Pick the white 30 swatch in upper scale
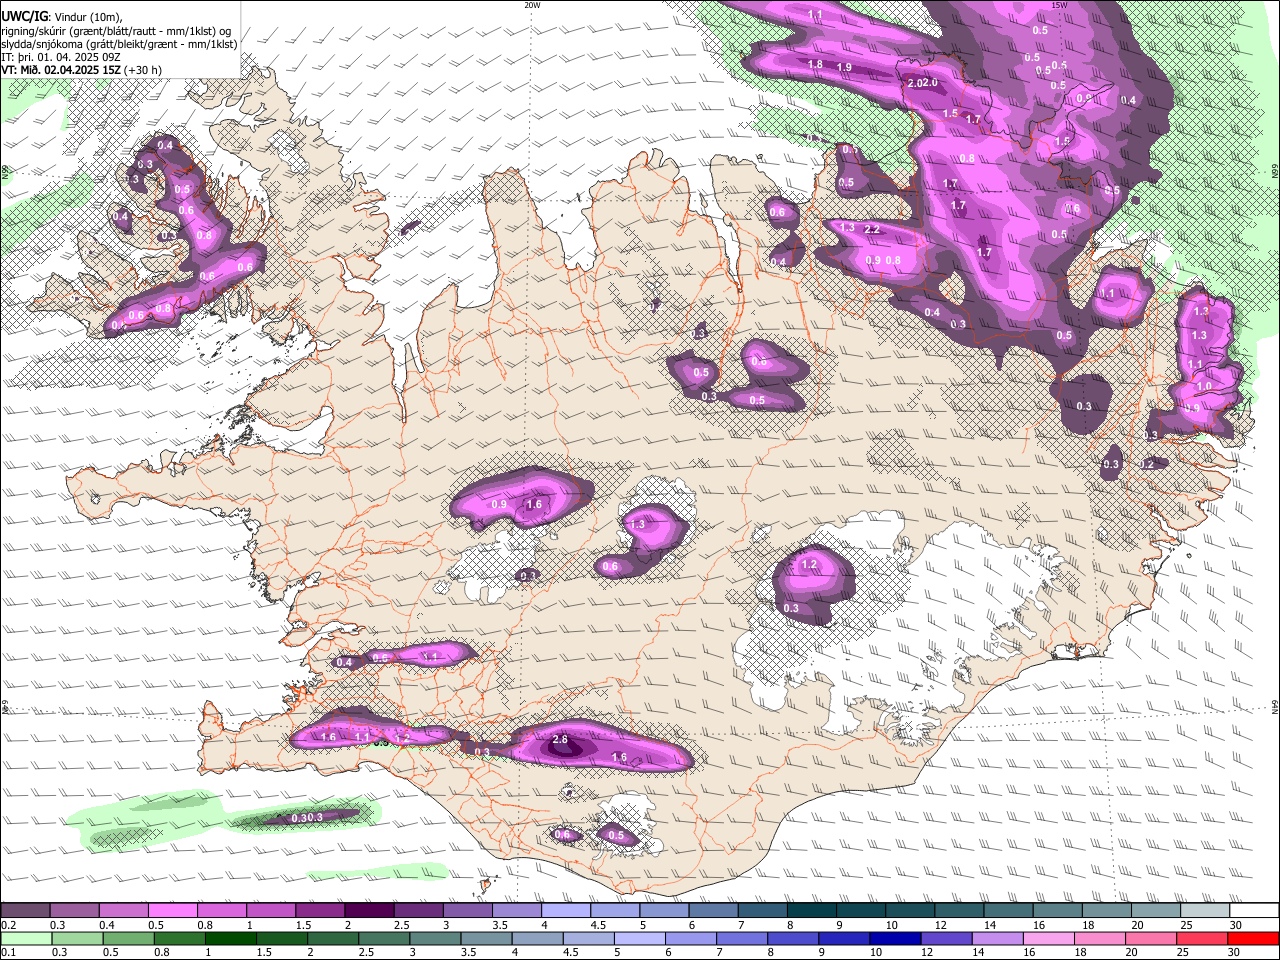The image size is (1280, 960). (1255, 911)
